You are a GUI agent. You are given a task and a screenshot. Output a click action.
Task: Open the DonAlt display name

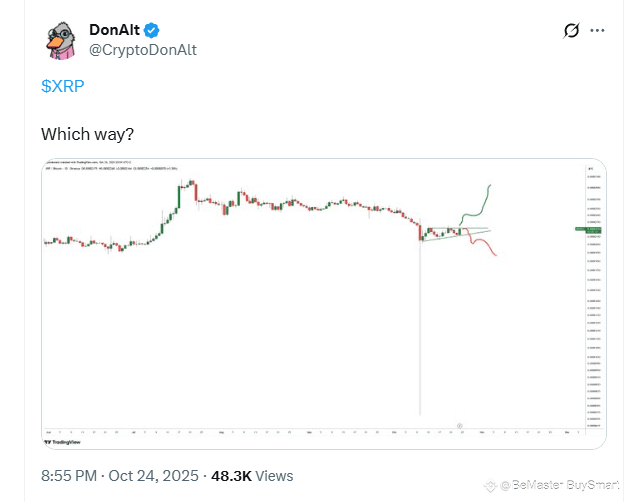click(x=114, y=30)
